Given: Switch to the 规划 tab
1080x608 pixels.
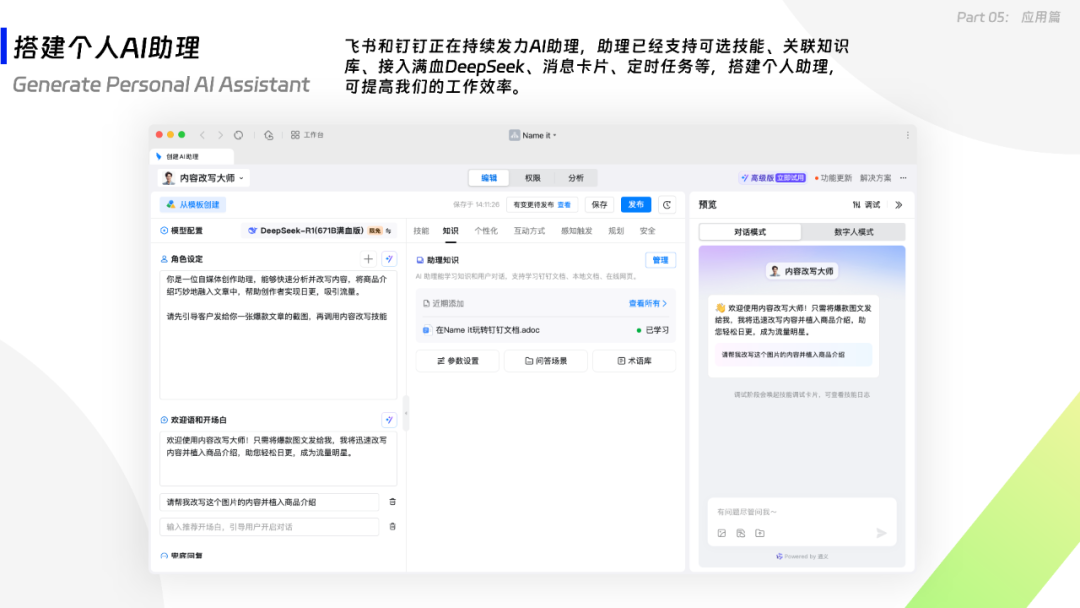Looking at the screenshot, I should tap(616, 231).
